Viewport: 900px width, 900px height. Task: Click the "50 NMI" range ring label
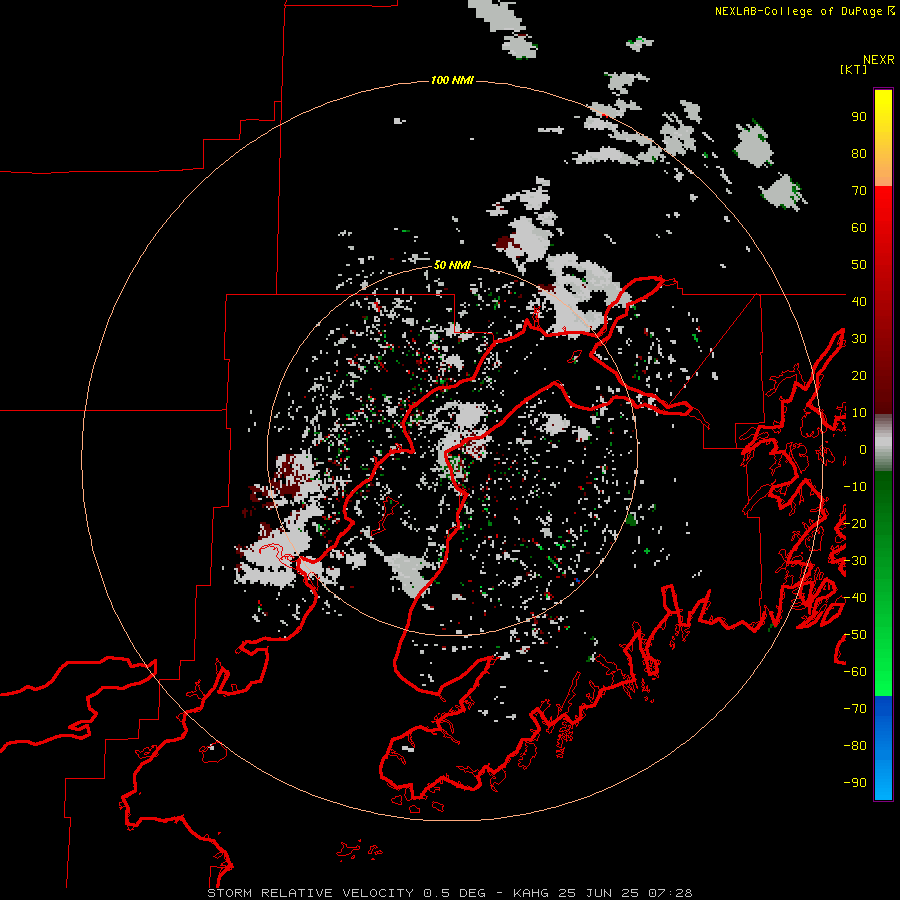452,265
